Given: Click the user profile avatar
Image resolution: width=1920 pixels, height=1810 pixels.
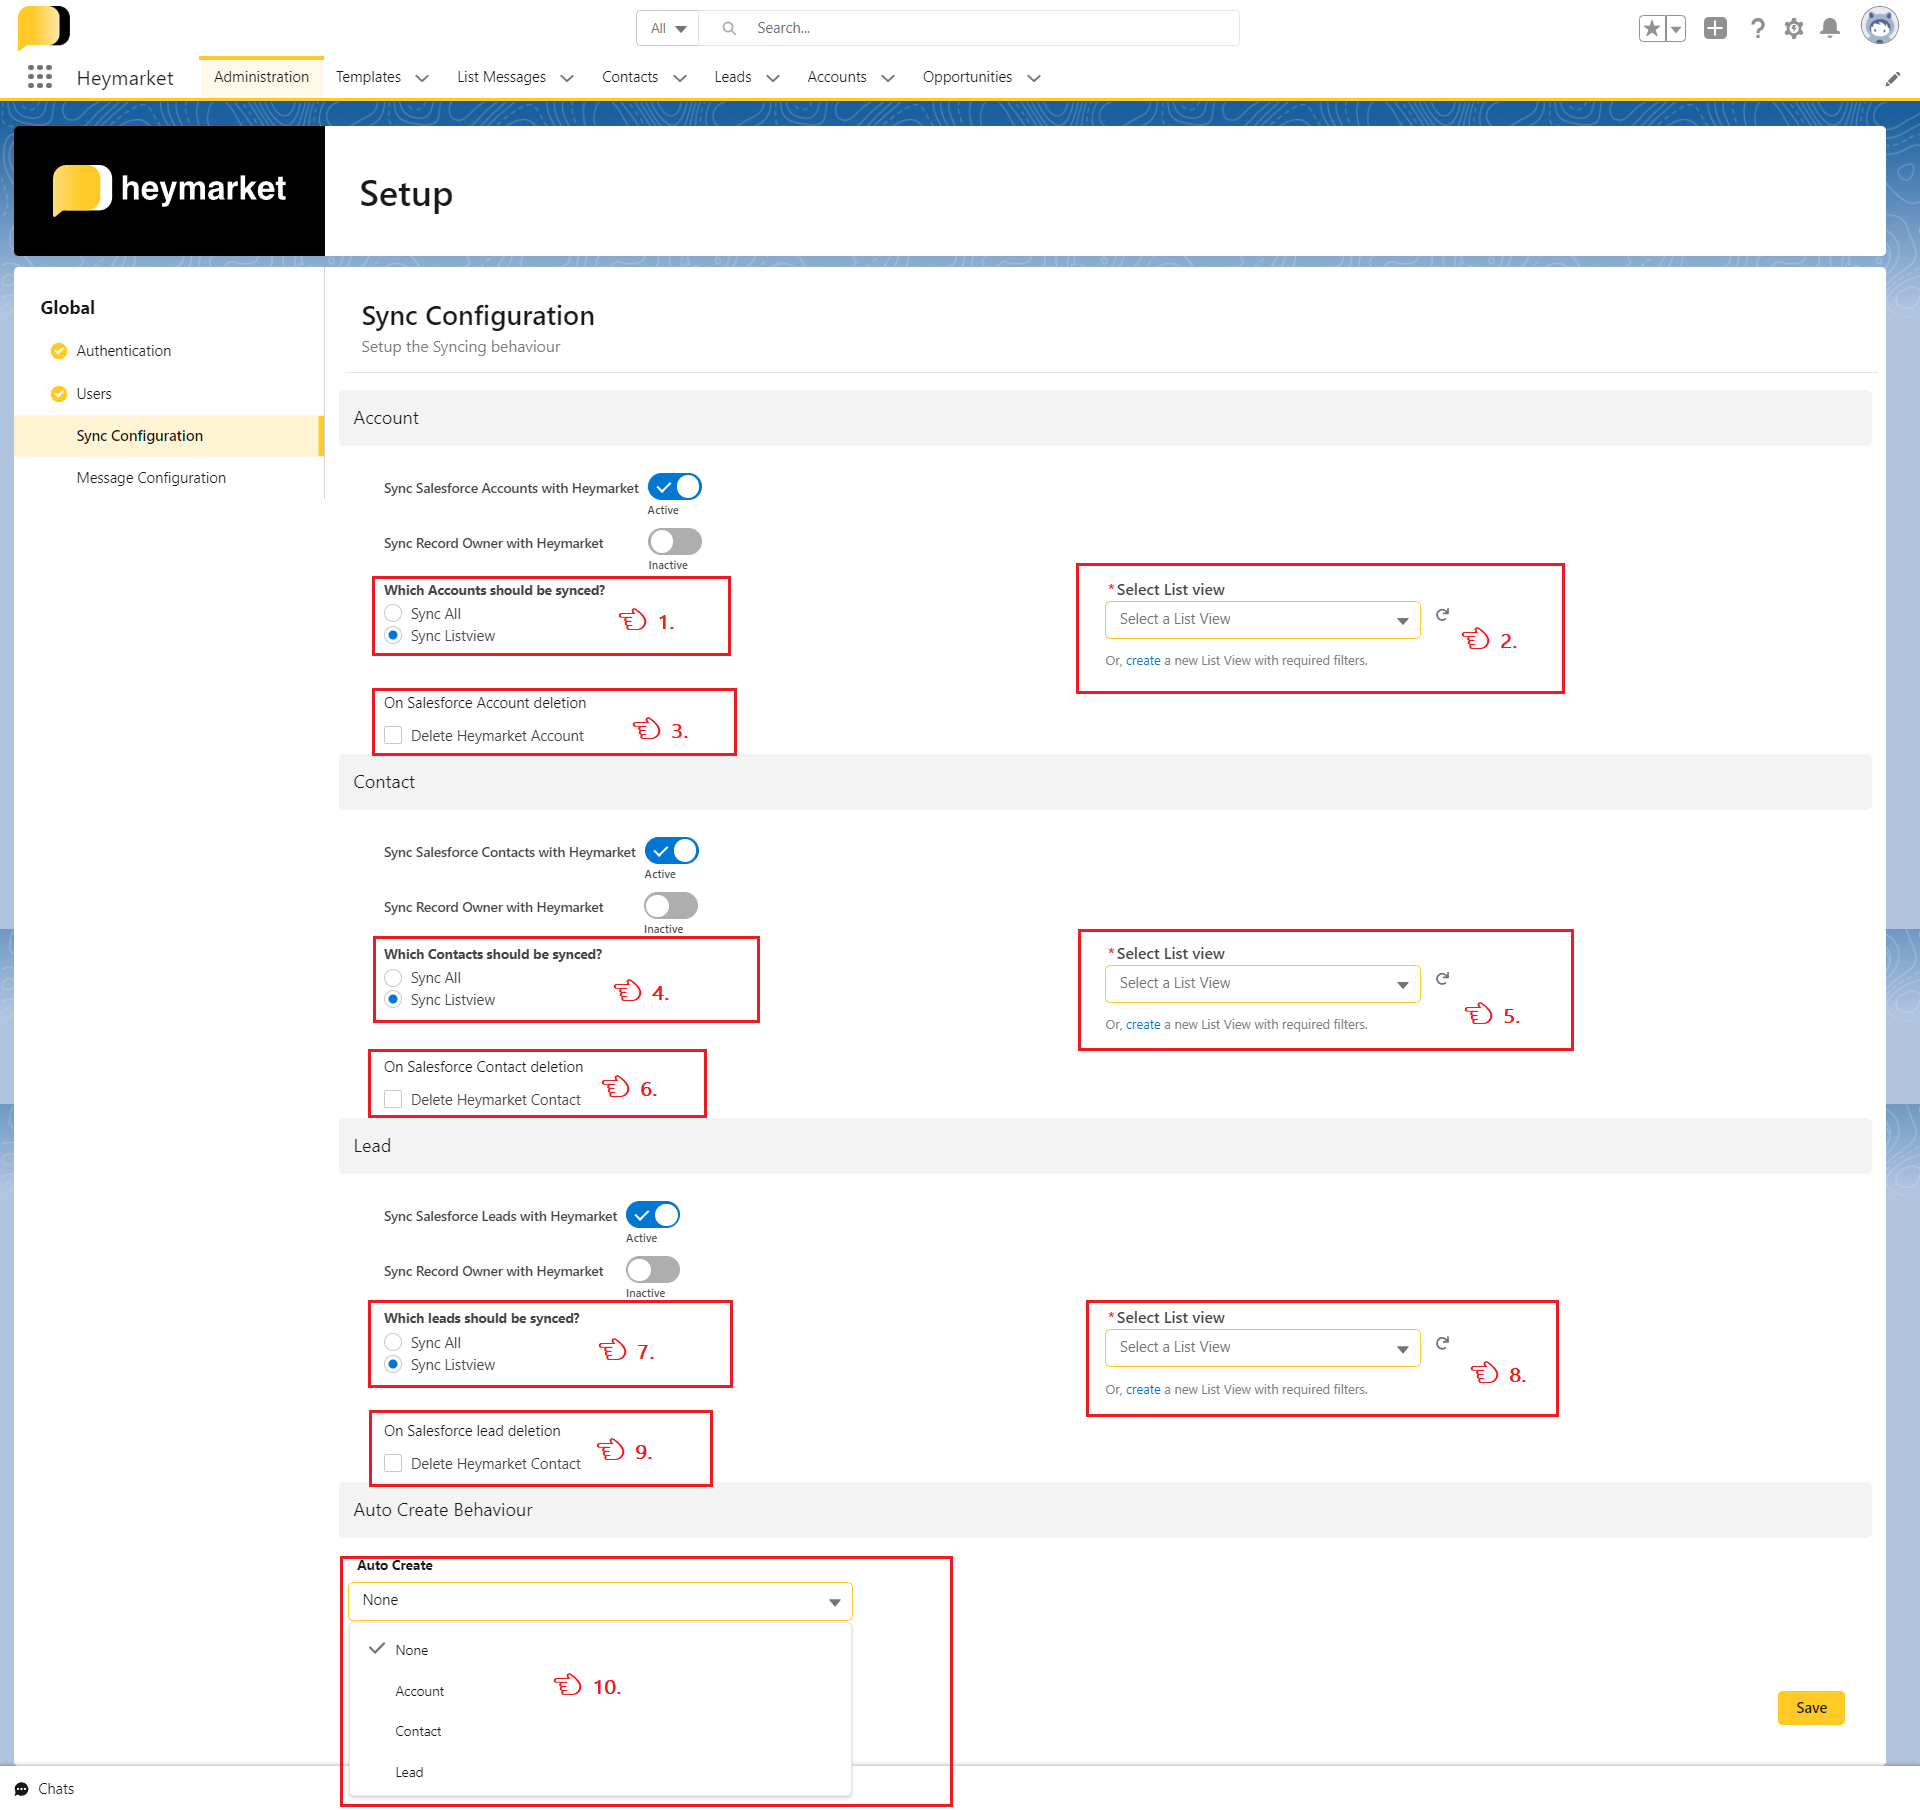Looking at the screenshot, I should point(1879,26).
